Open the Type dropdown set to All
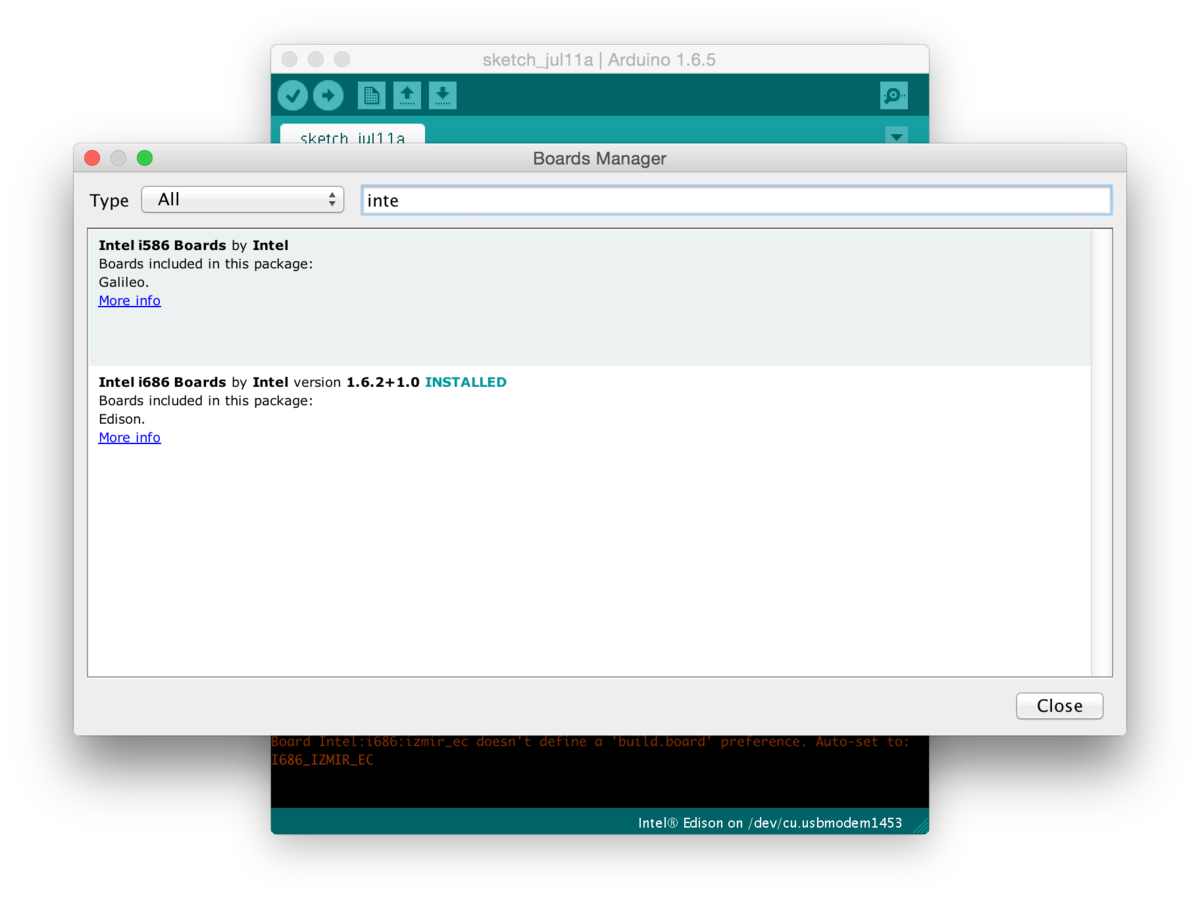1200x900 pixels. click(242, 199)
